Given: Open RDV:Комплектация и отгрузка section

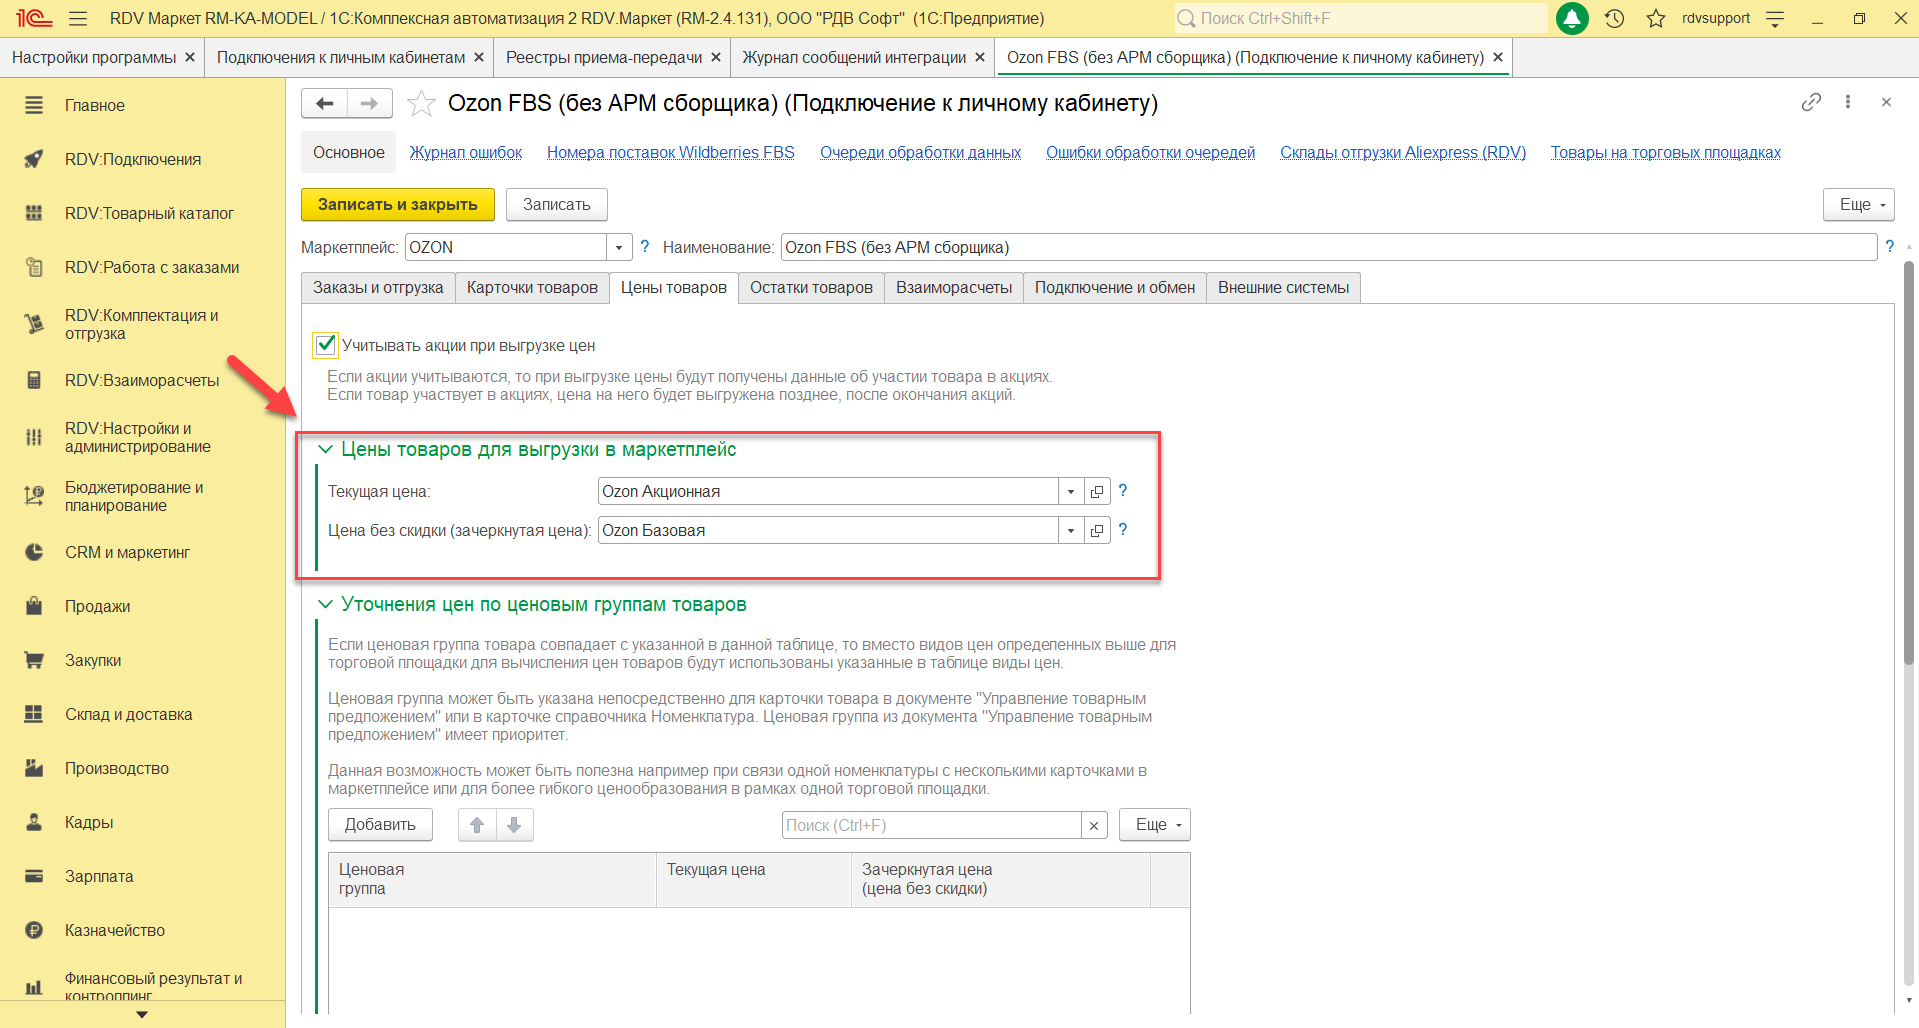Looking at the screenshot, I should tap(142, 324).
